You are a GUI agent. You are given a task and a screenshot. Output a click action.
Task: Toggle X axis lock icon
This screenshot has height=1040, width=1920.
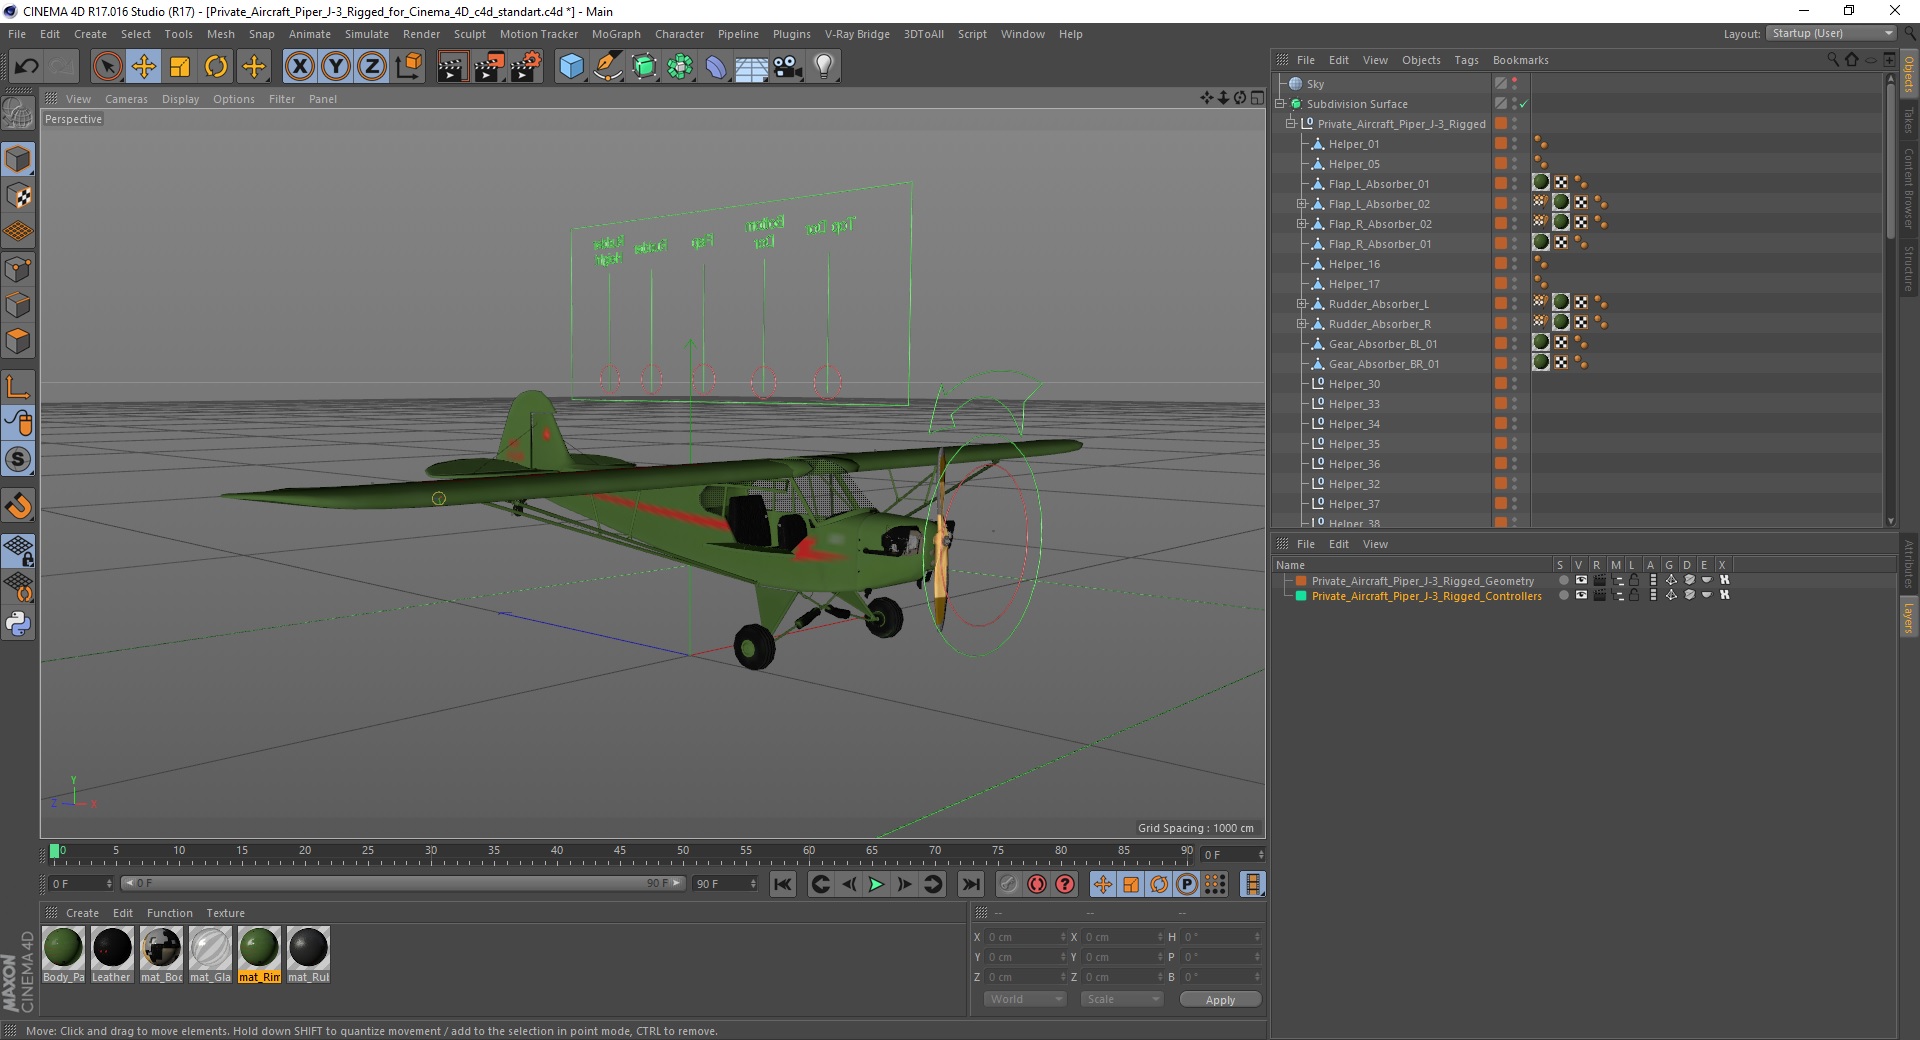click(x=299, y=66)
